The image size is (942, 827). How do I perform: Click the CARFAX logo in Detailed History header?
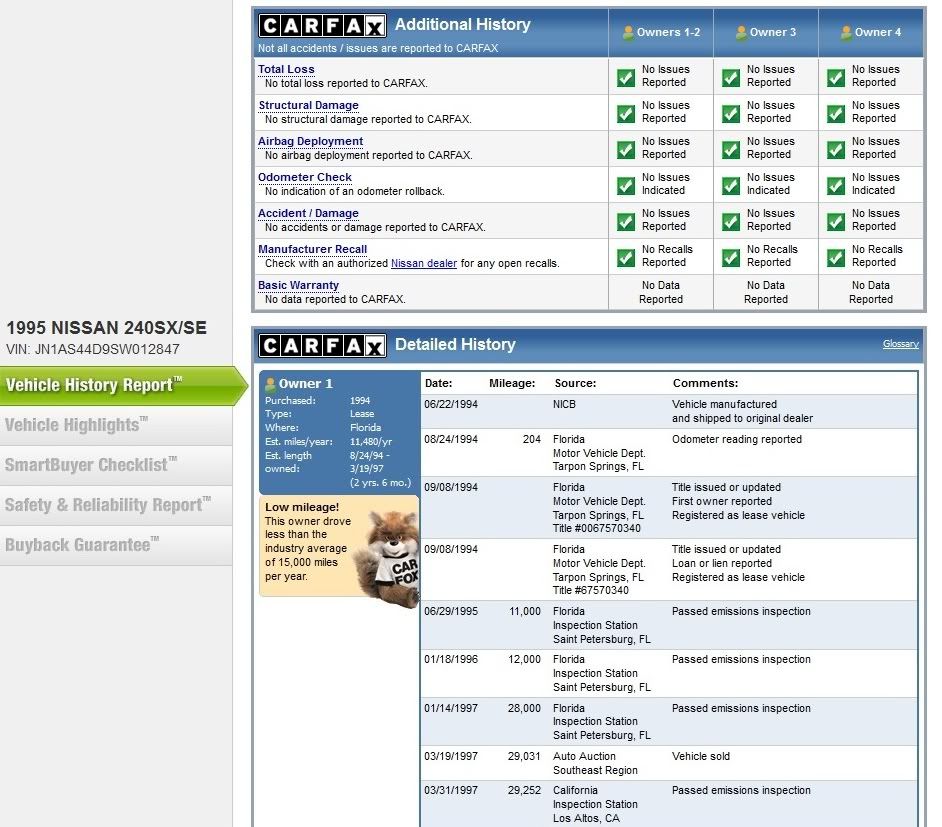[x=322, y=346]
